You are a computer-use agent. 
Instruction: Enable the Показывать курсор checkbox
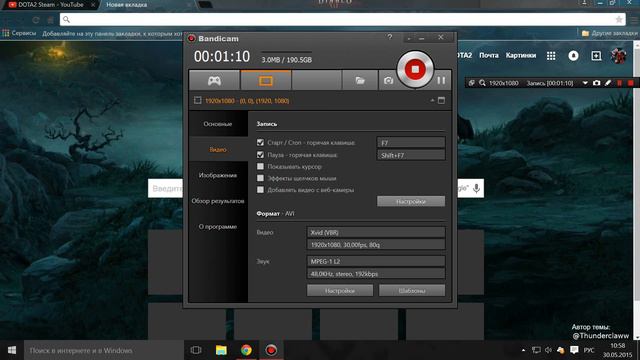(x=260, y=167)
